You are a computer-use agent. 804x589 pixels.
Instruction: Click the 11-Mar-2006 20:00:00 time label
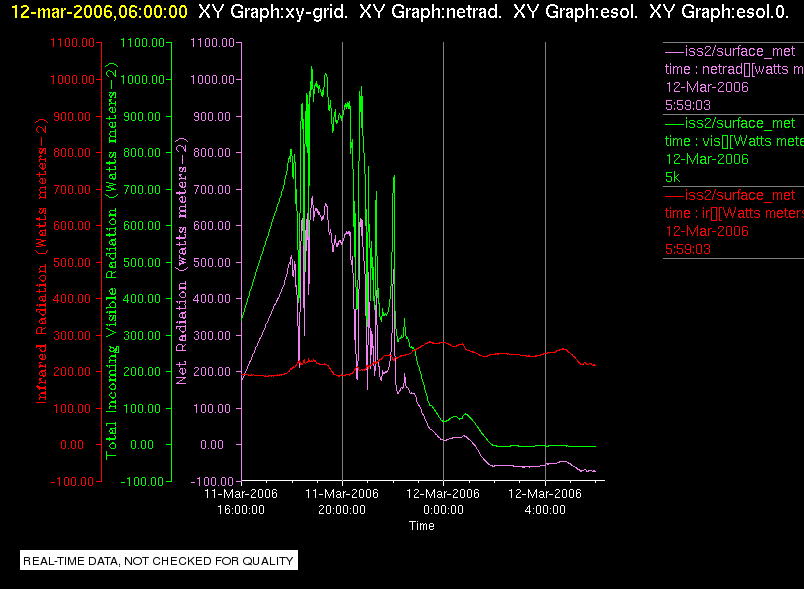pos(341,502)
